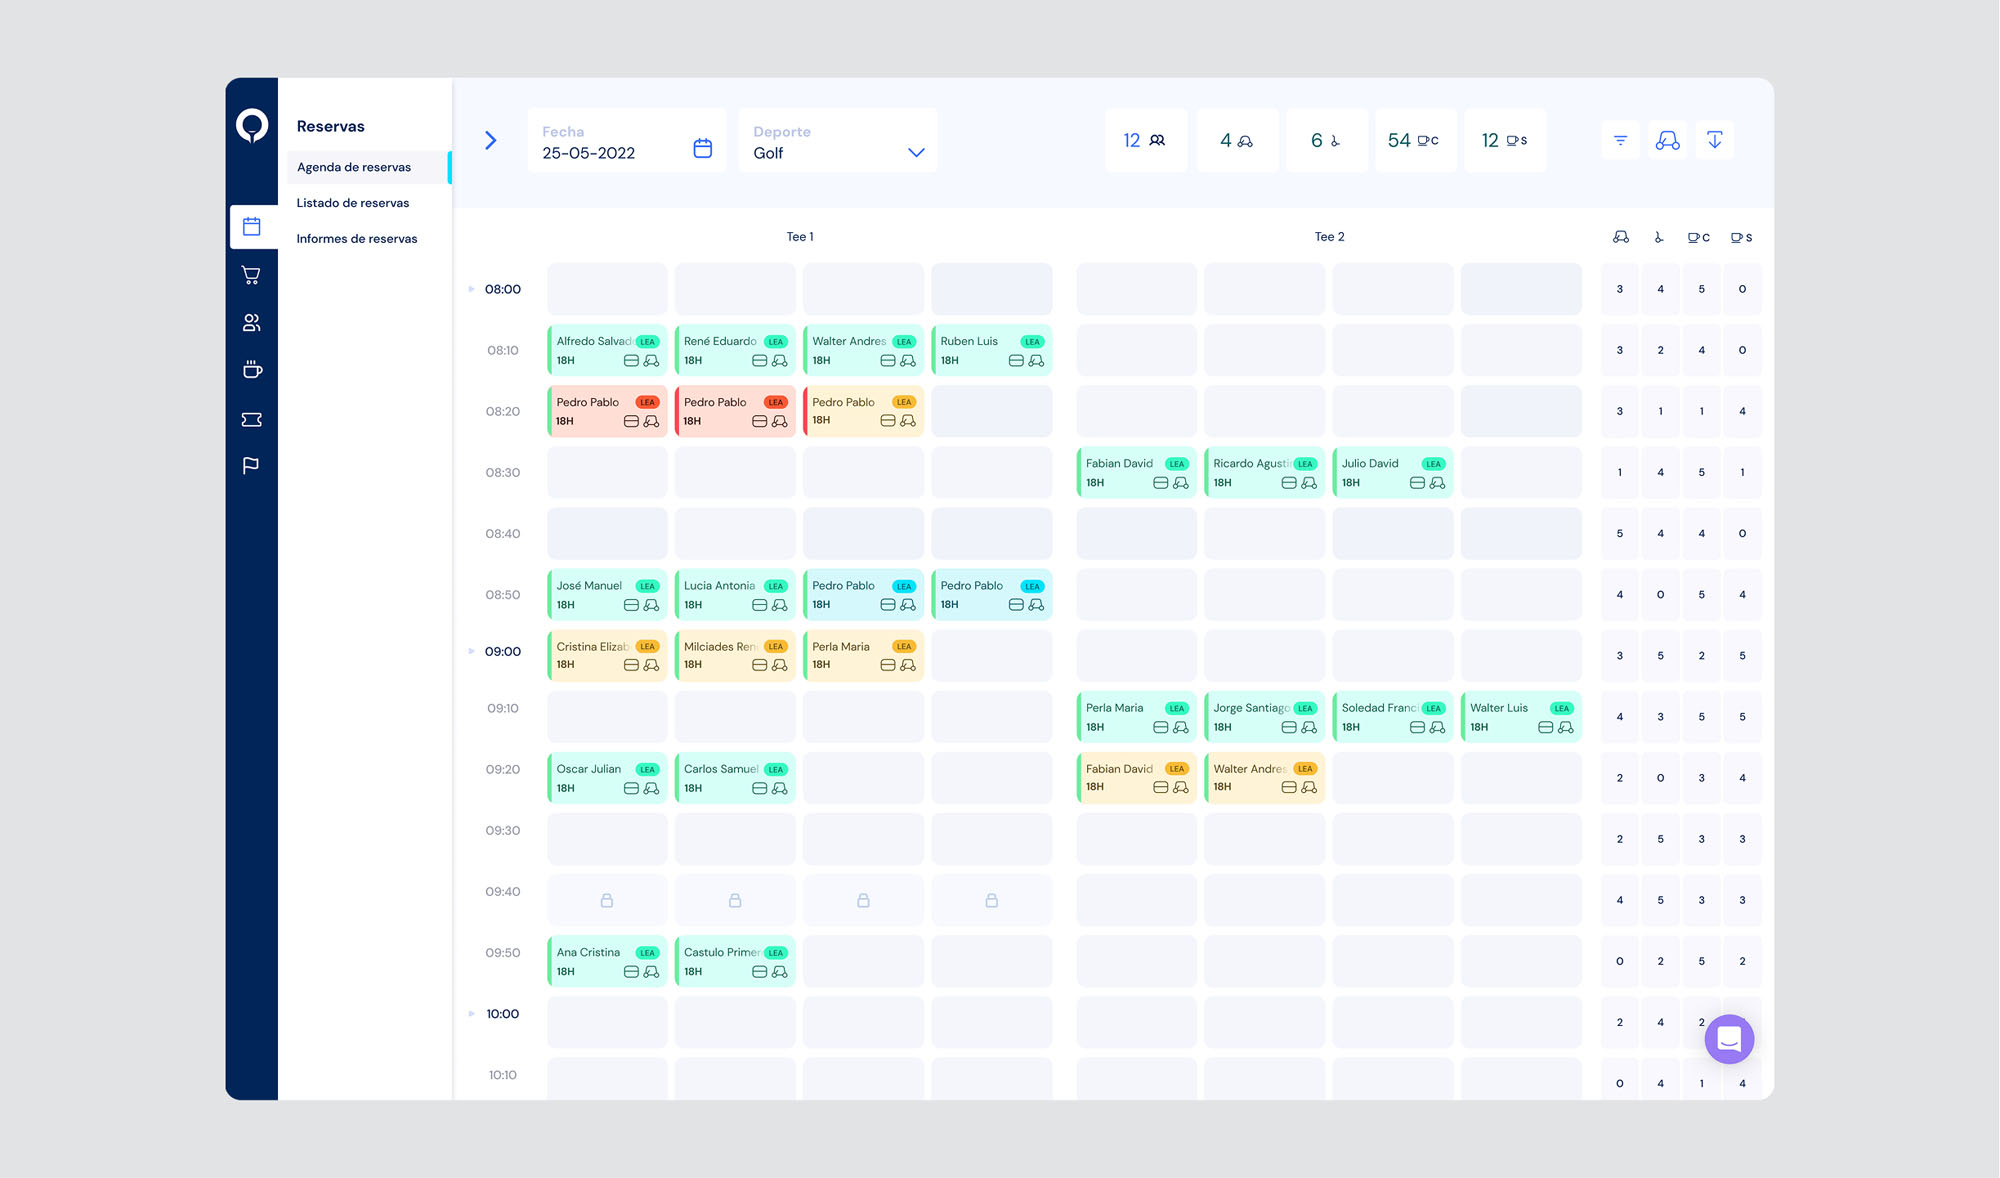Go to next date with chevron arrow
This screenshot has width=2000, height=1178.
(490, 140)
